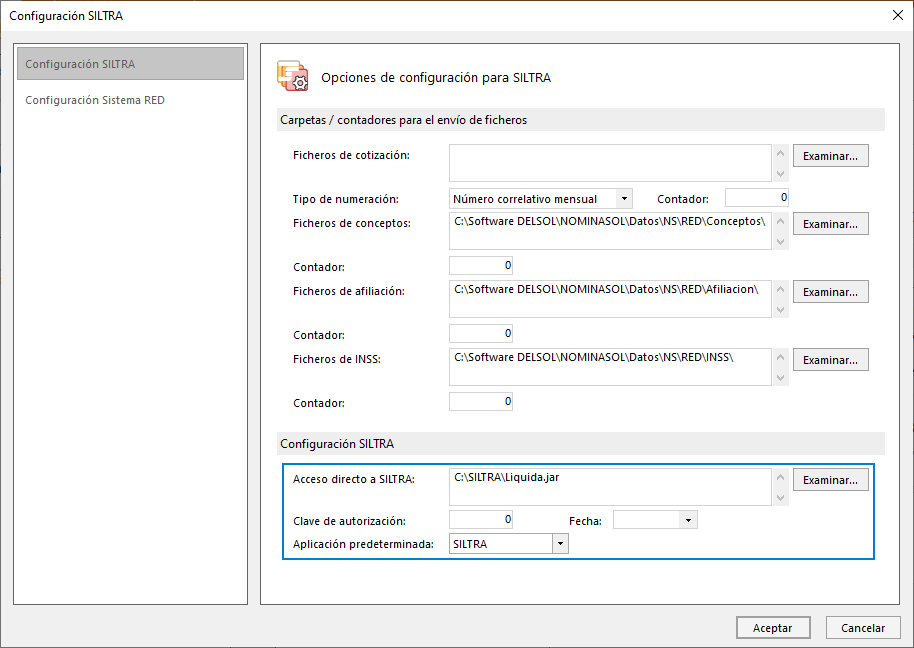The height and width of the screenshot is (648, 914).
Task: Click Examinar for Ficheros de afiliación
Action: (x=830, y=292)
